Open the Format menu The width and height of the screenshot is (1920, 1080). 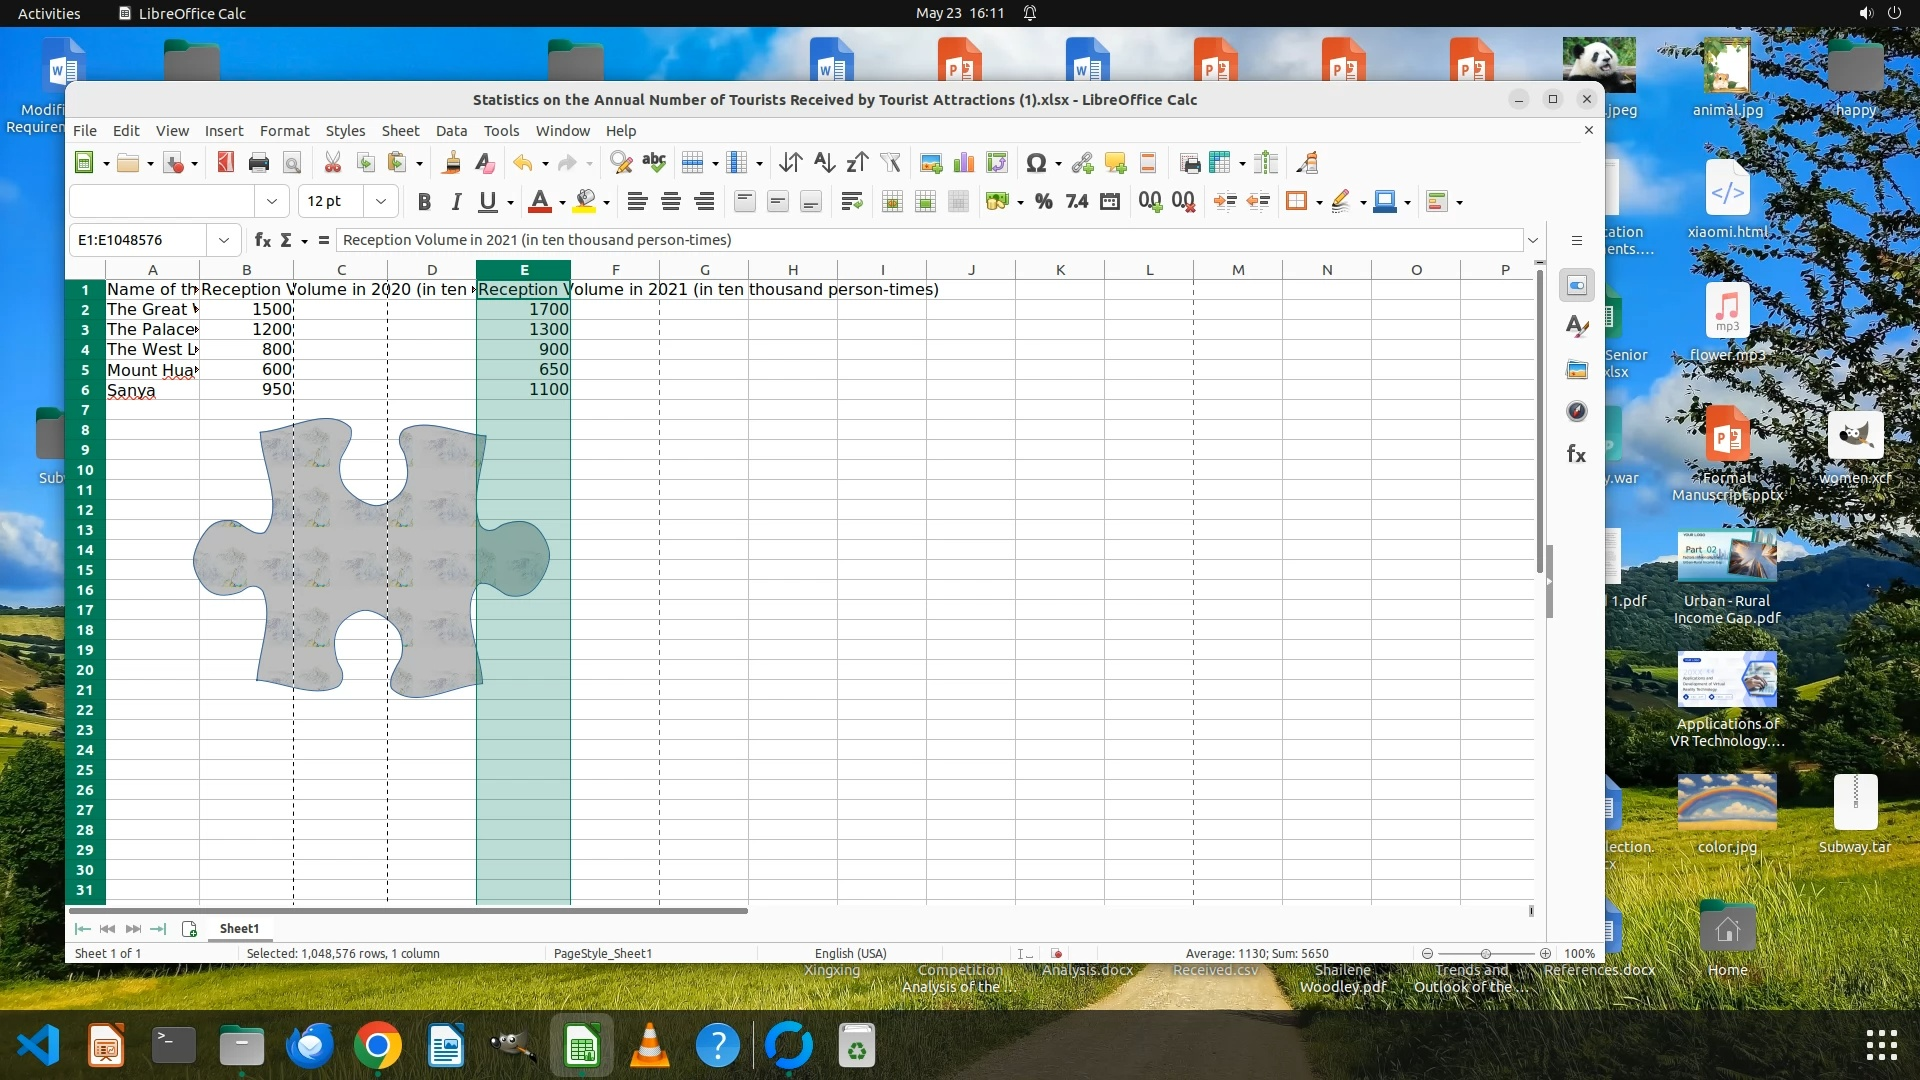point(284,131)
